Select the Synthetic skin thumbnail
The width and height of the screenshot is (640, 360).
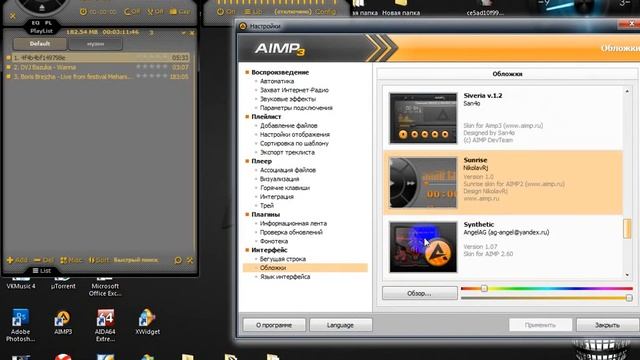pyautogui.click(x=423, y=247)
